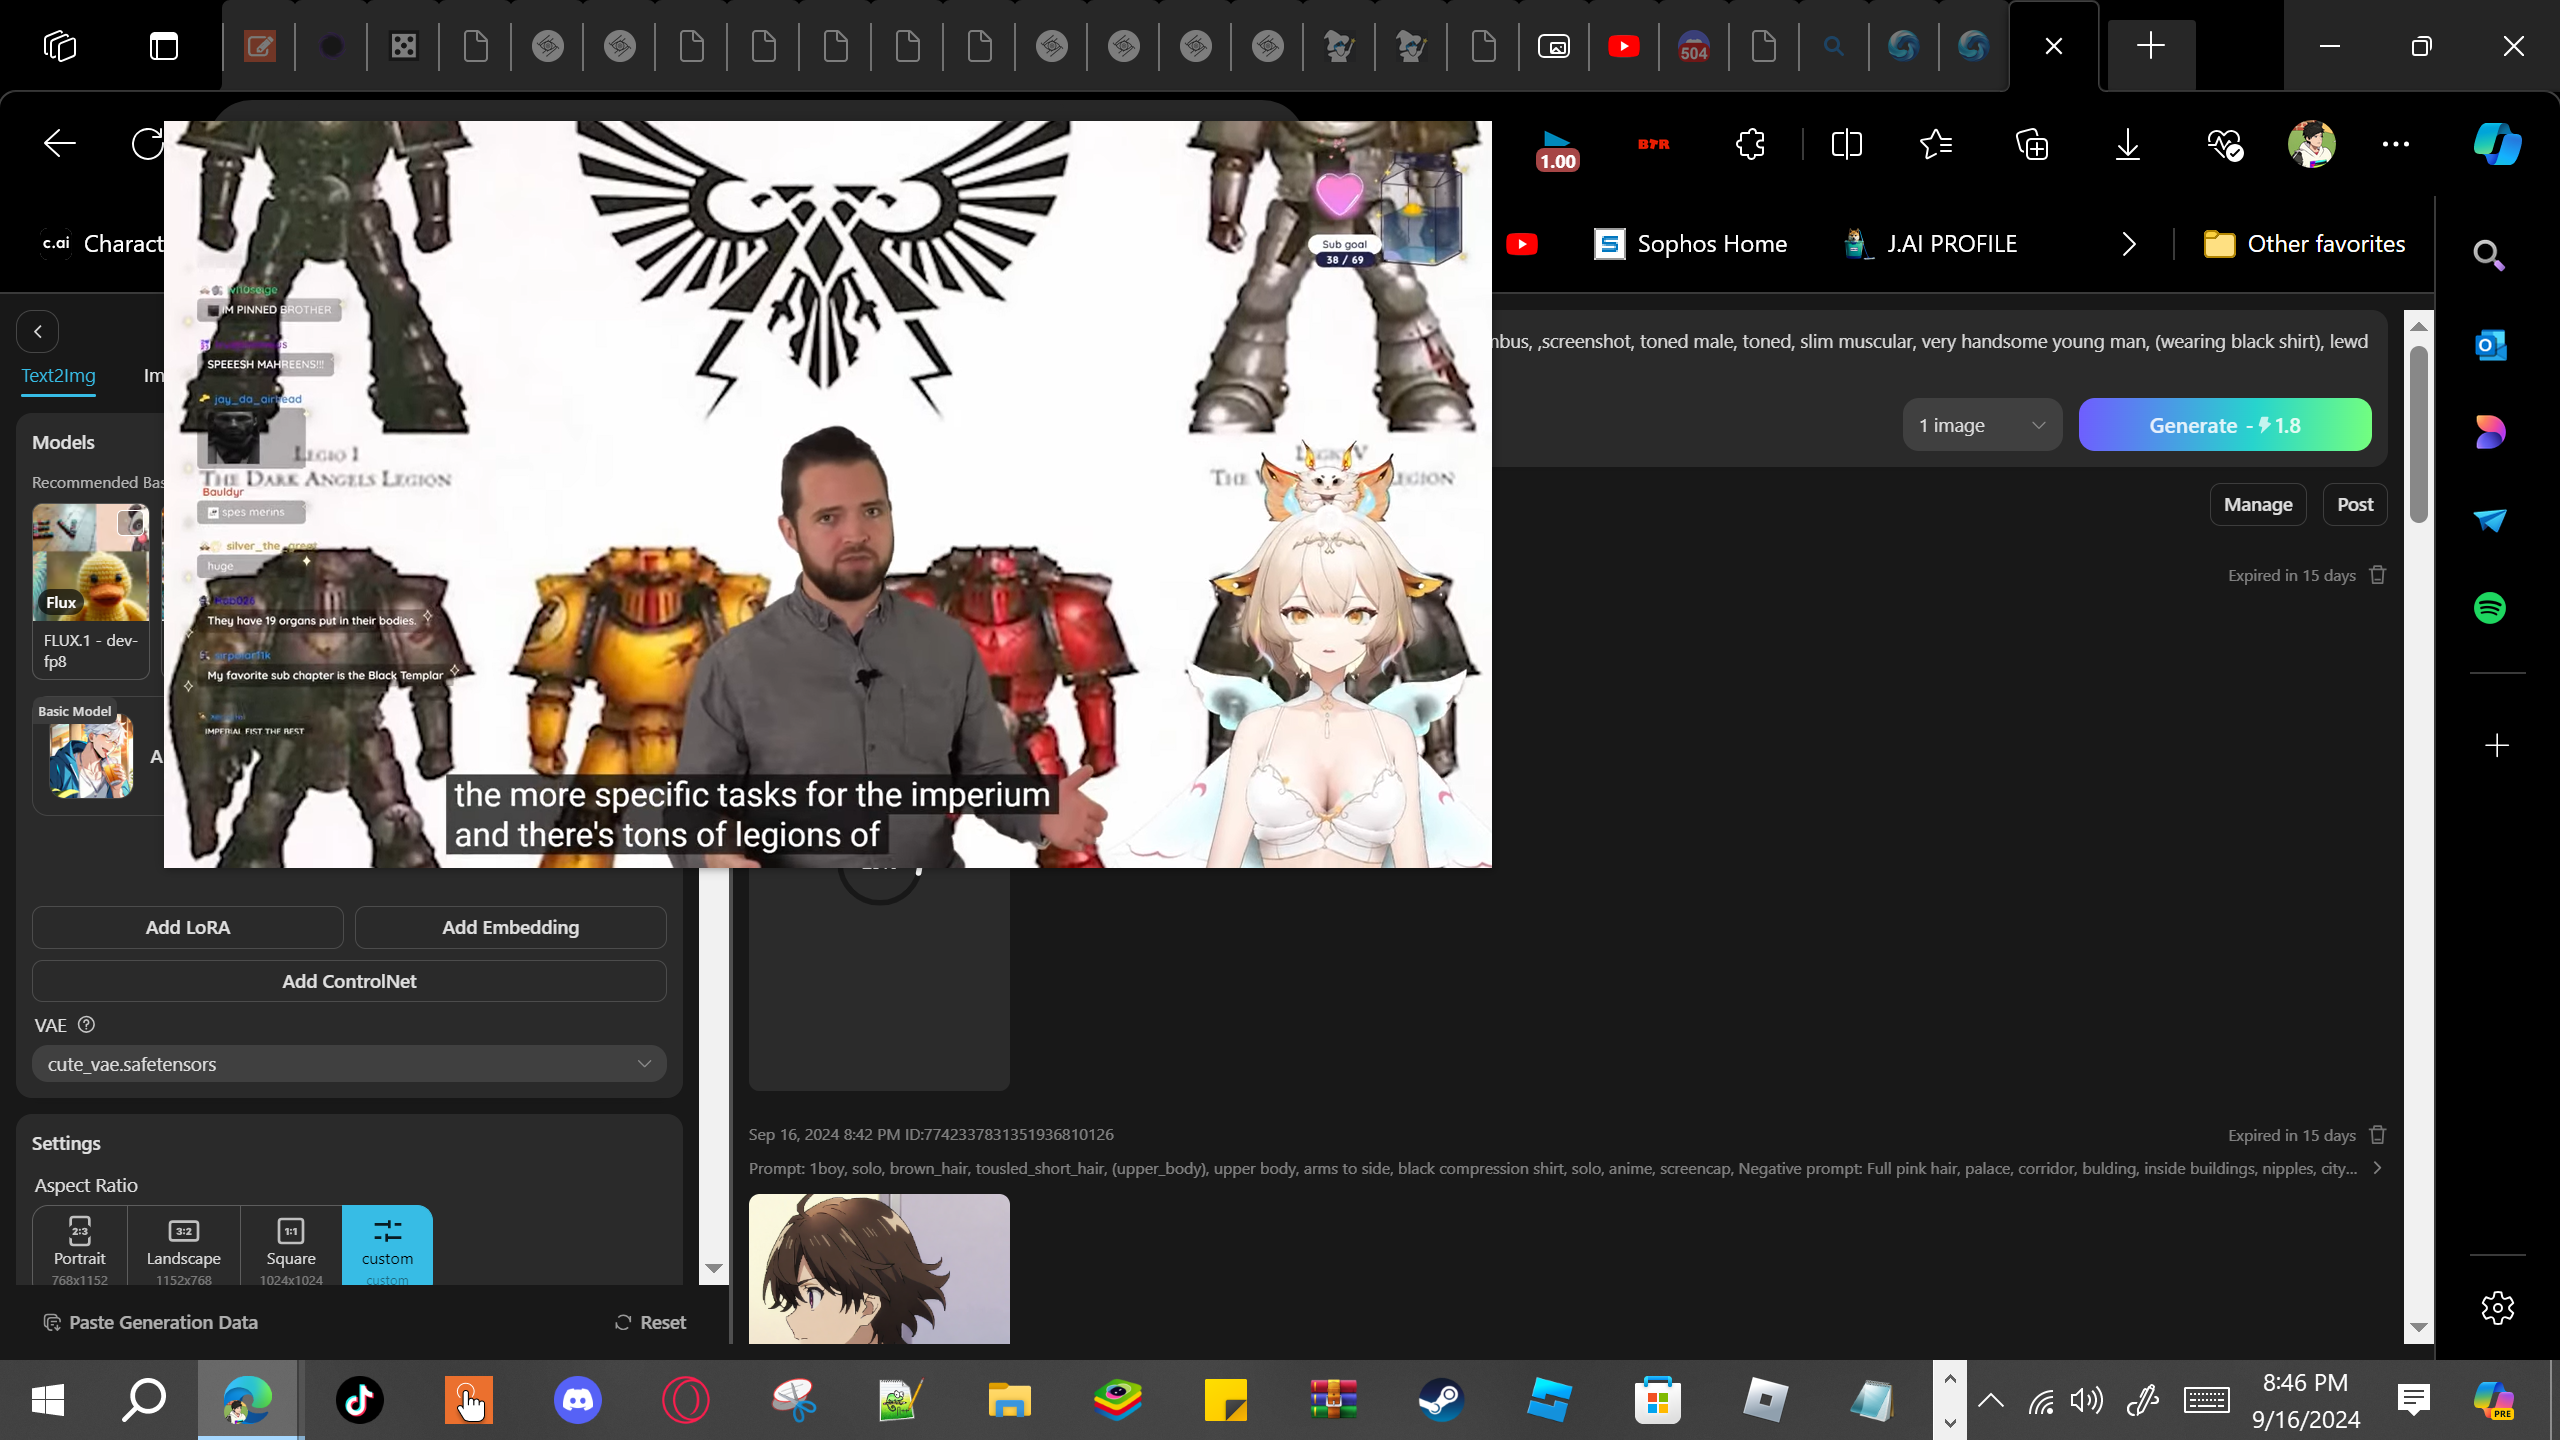2560x1440 pixels.
Task: Open Discord from the taskbar
Action: (577, 1400)
